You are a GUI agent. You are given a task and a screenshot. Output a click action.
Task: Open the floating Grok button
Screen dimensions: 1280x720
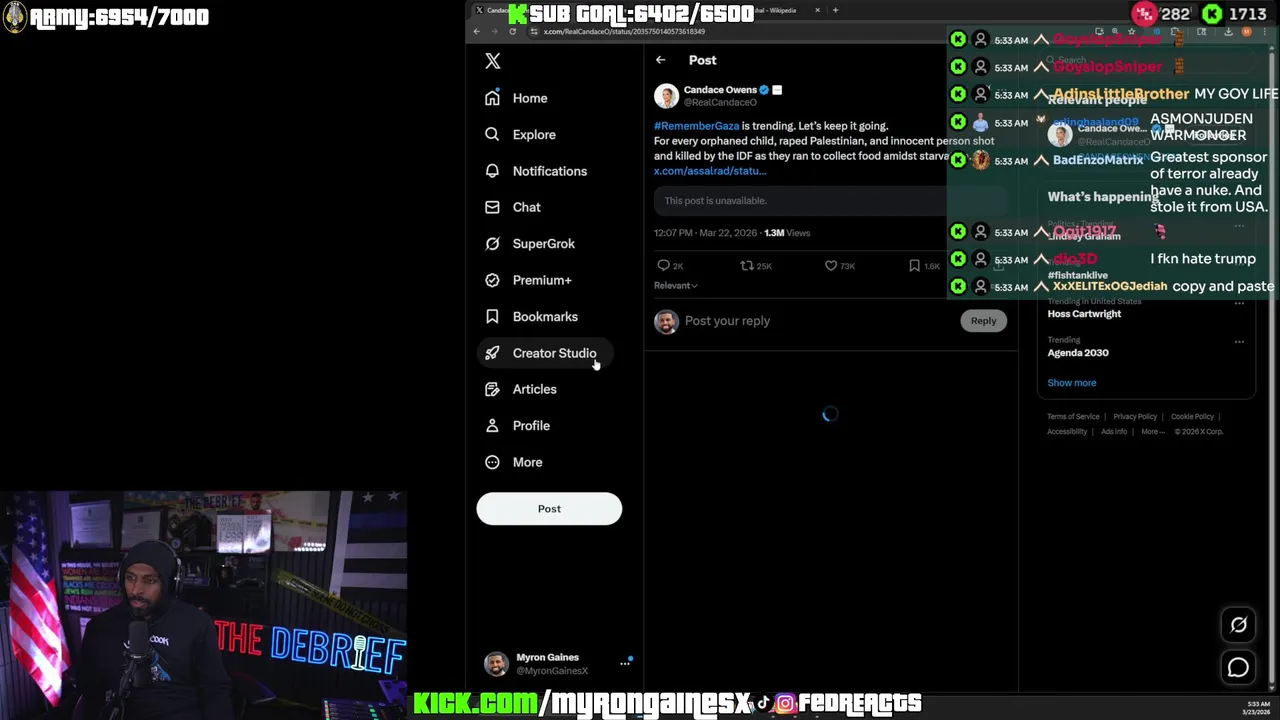tap(1238, 625)
